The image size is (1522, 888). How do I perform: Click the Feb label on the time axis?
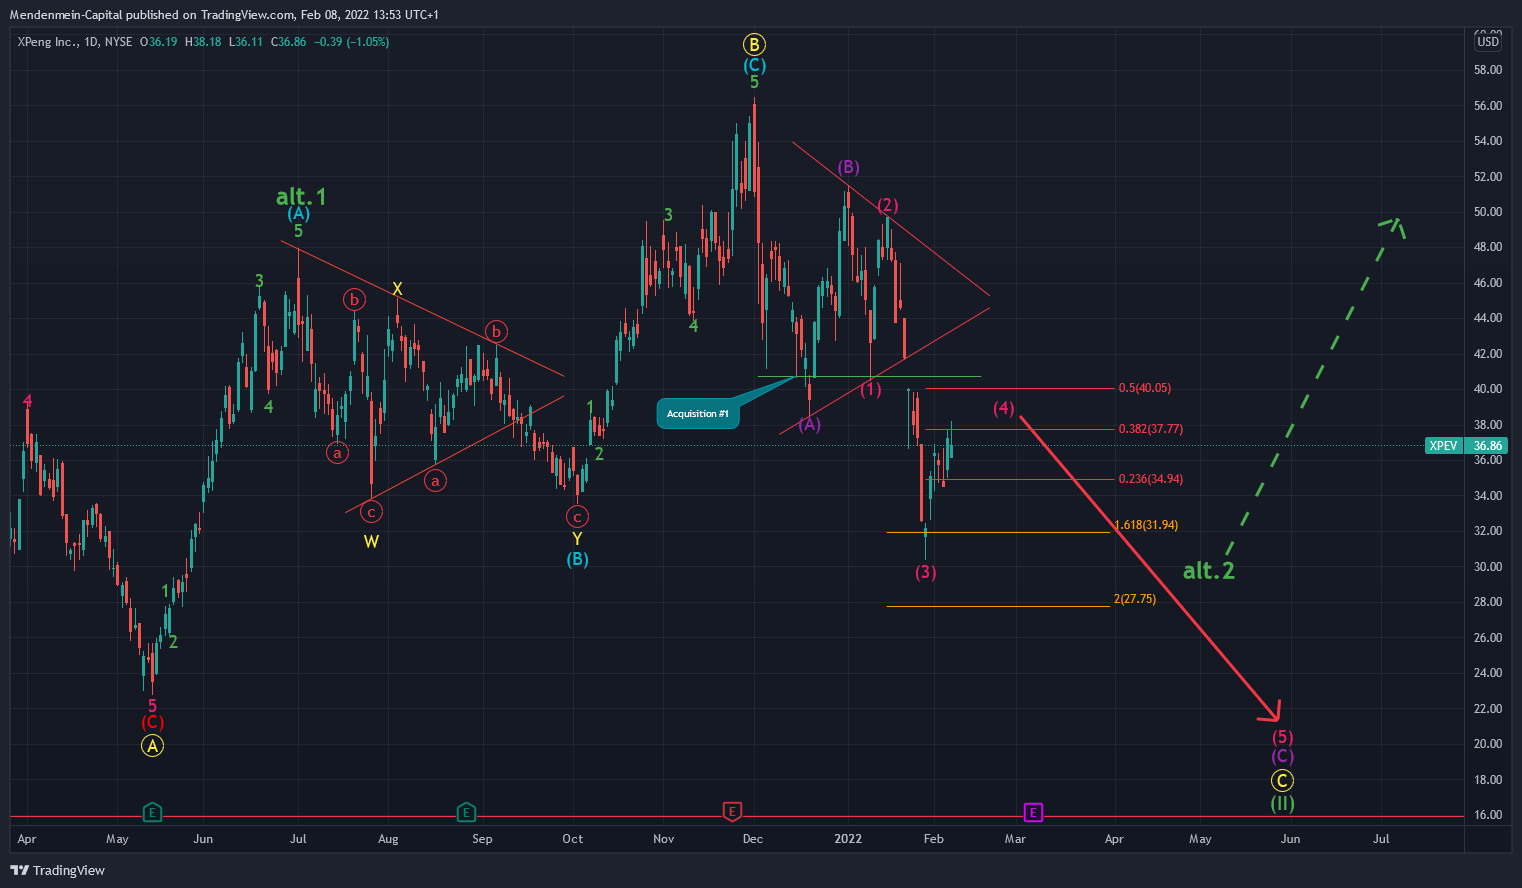933,839
